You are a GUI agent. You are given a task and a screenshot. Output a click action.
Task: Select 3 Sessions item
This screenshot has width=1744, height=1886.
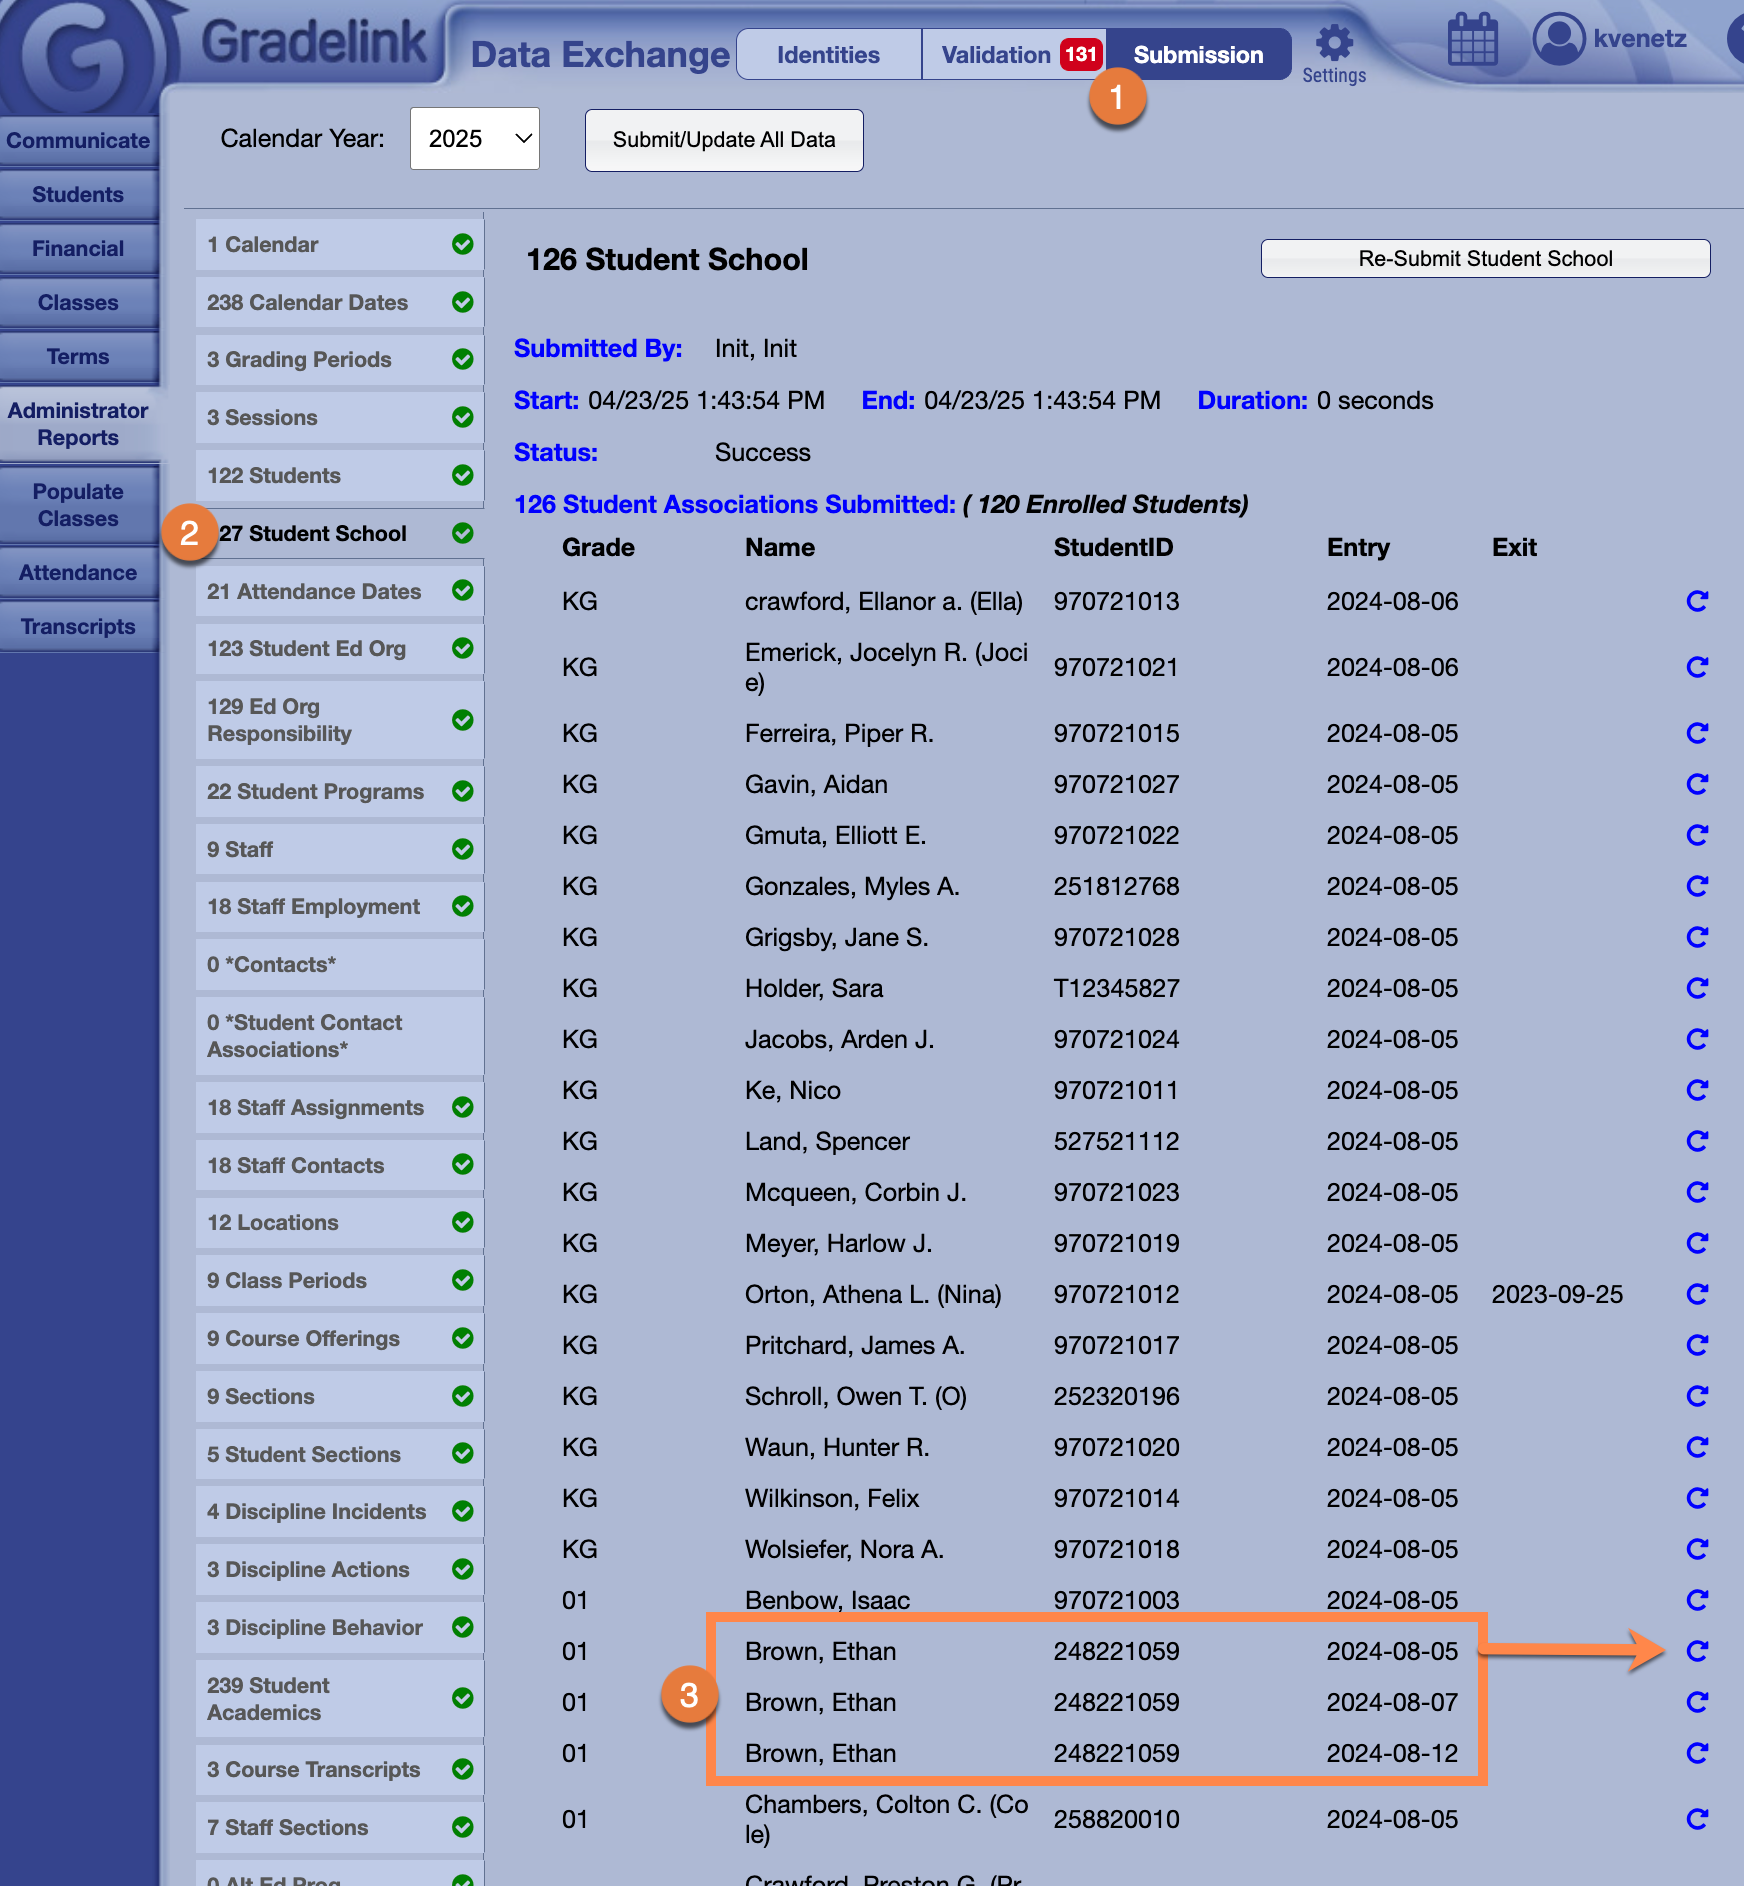coord(340,418)
